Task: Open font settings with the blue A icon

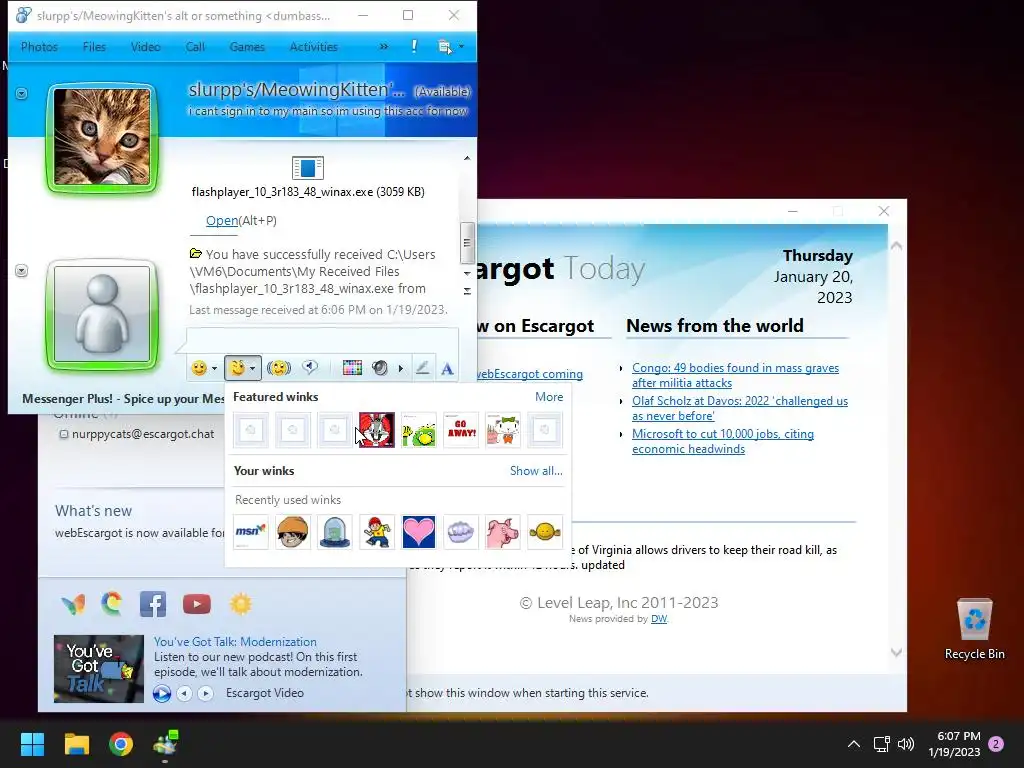Action: pyautogui.click(x=447, y=368)
